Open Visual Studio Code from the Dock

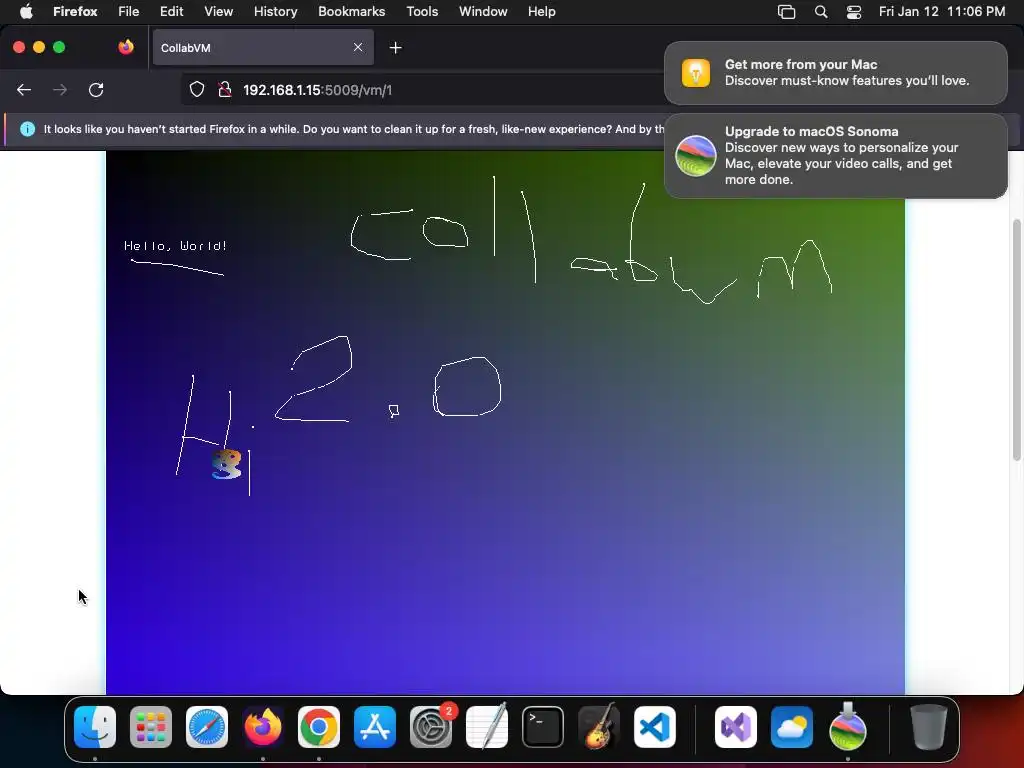[654, 727]
